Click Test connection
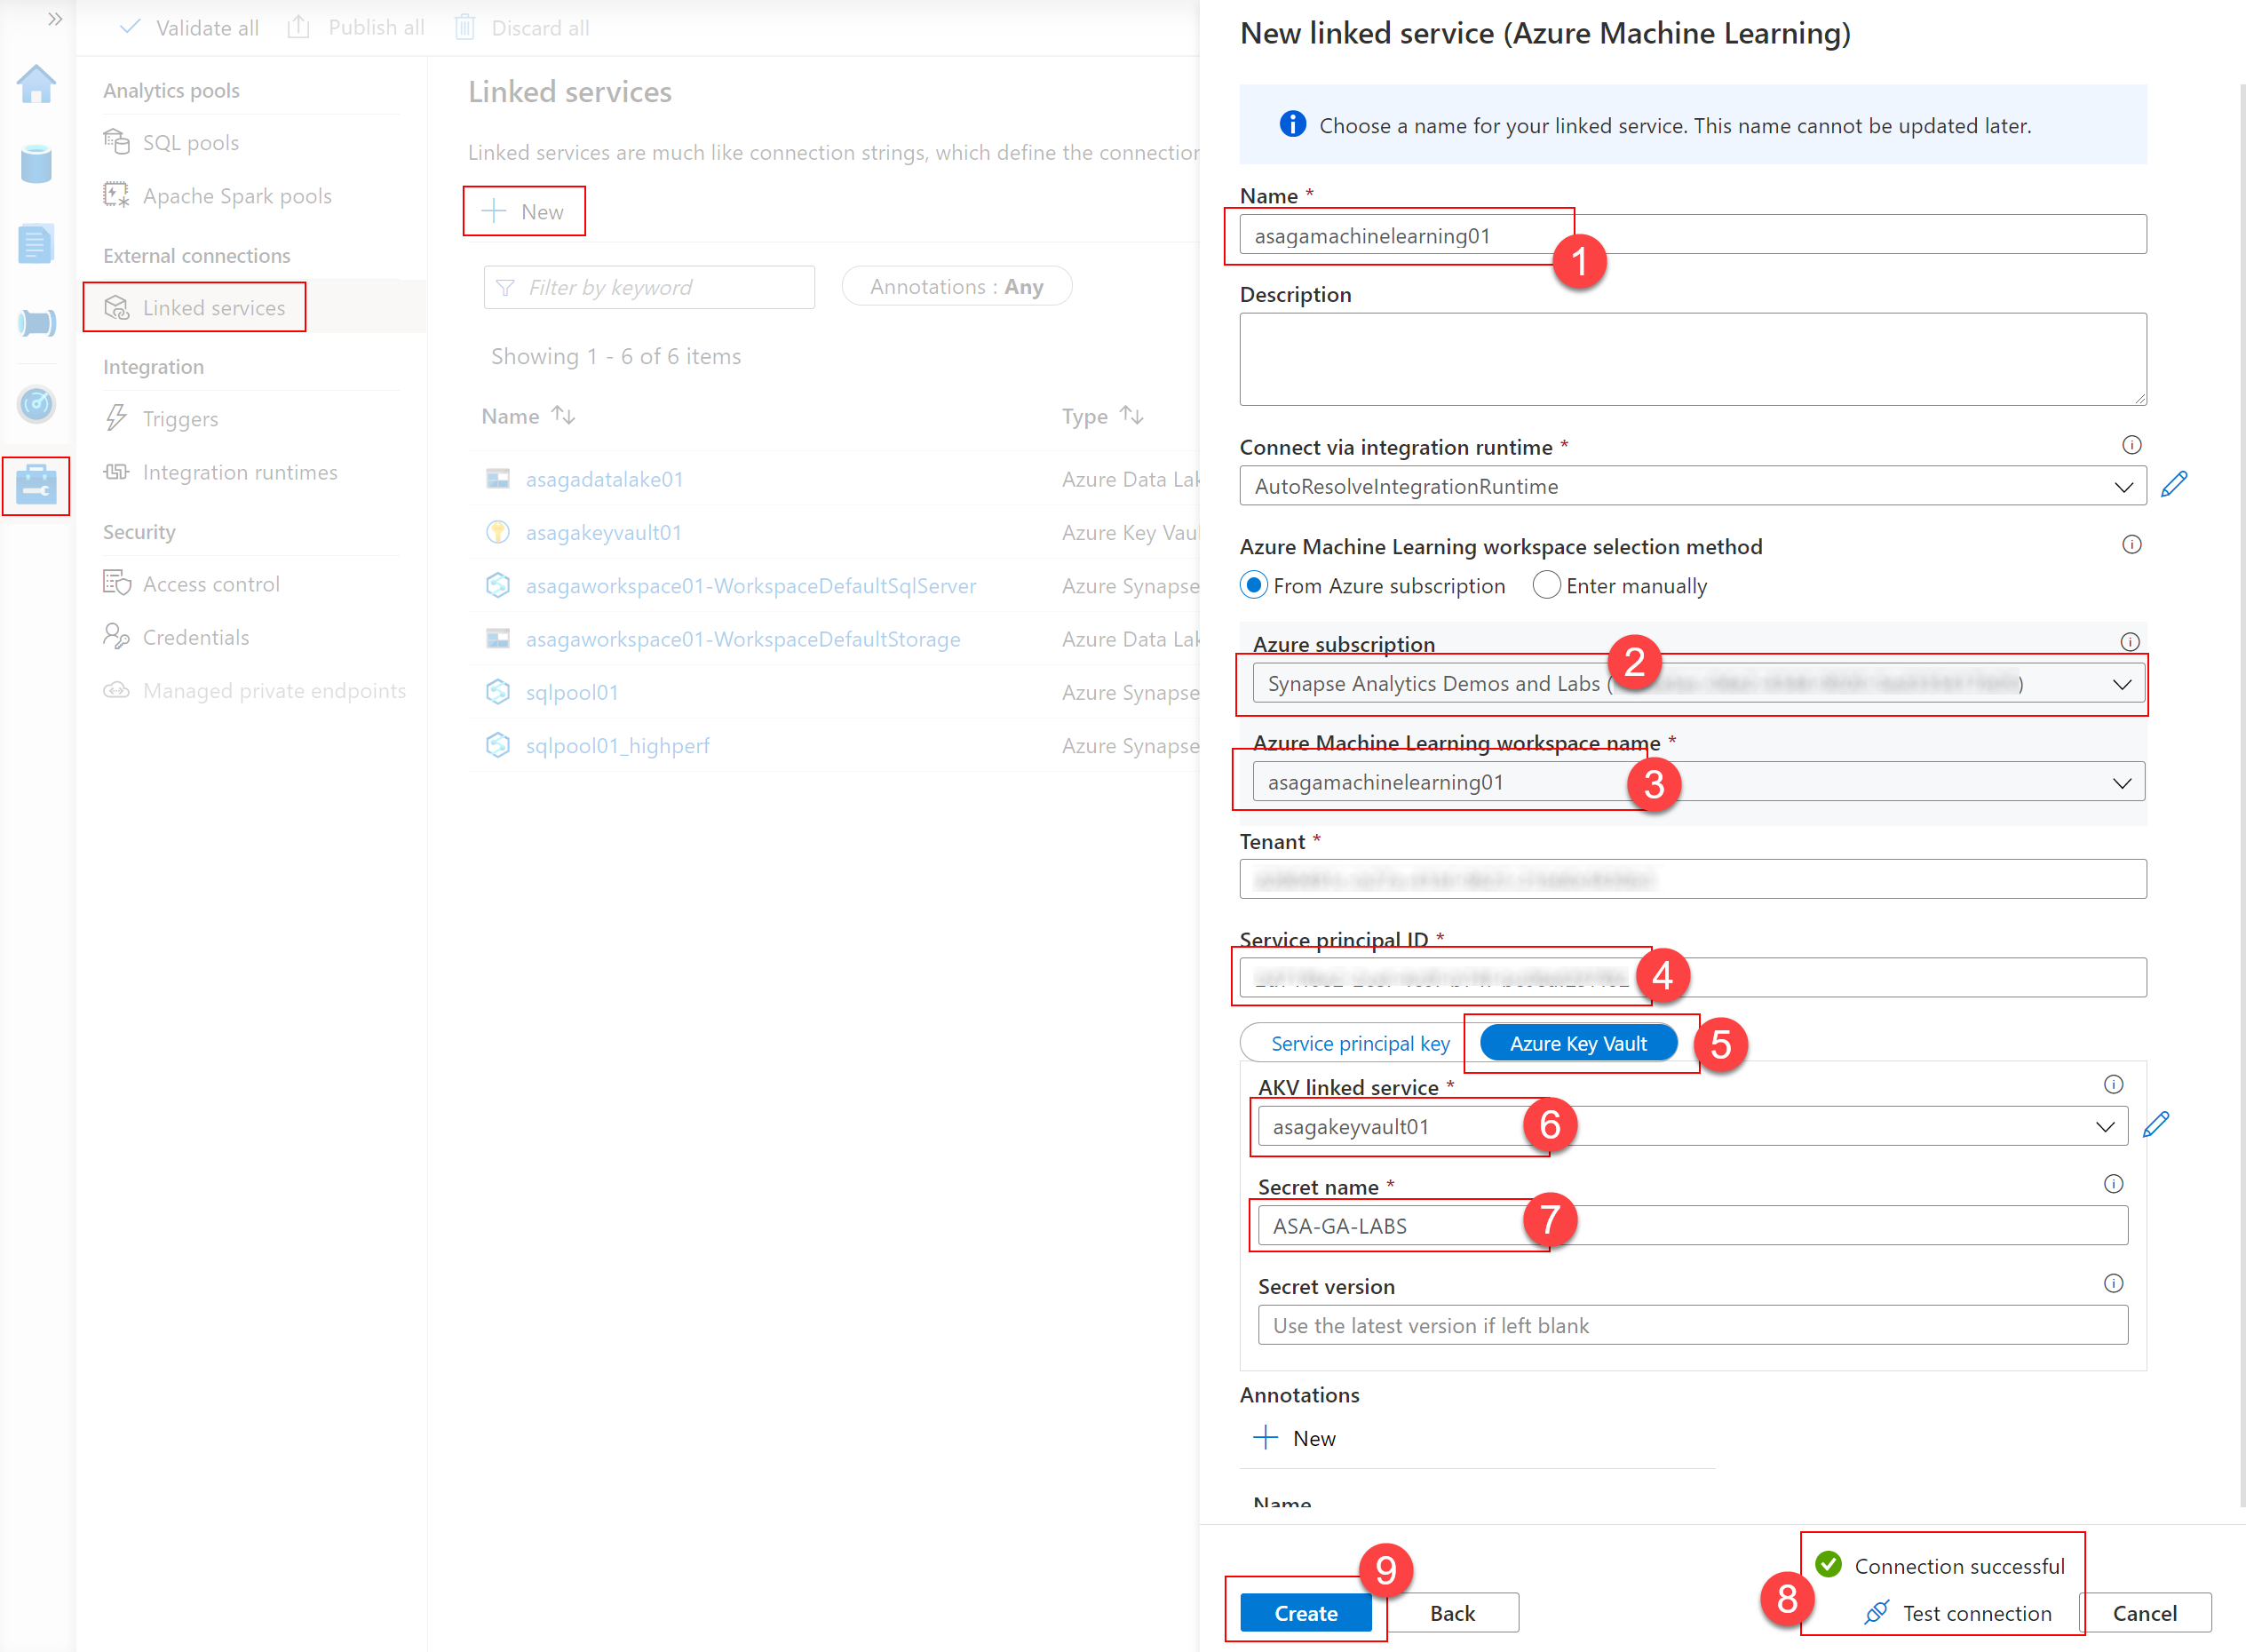Image resolution: width=2246 pixels, height=1652 pixels. (1957, 1613)
